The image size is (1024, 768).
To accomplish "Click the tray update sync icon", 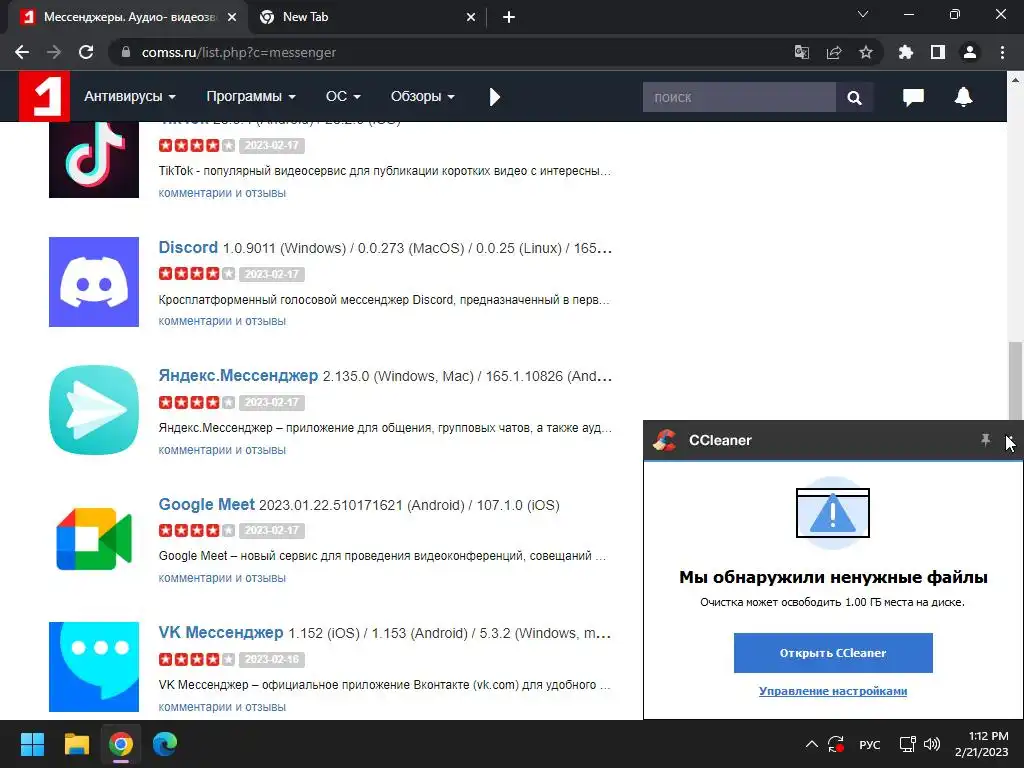I will [x=836, y=744].
